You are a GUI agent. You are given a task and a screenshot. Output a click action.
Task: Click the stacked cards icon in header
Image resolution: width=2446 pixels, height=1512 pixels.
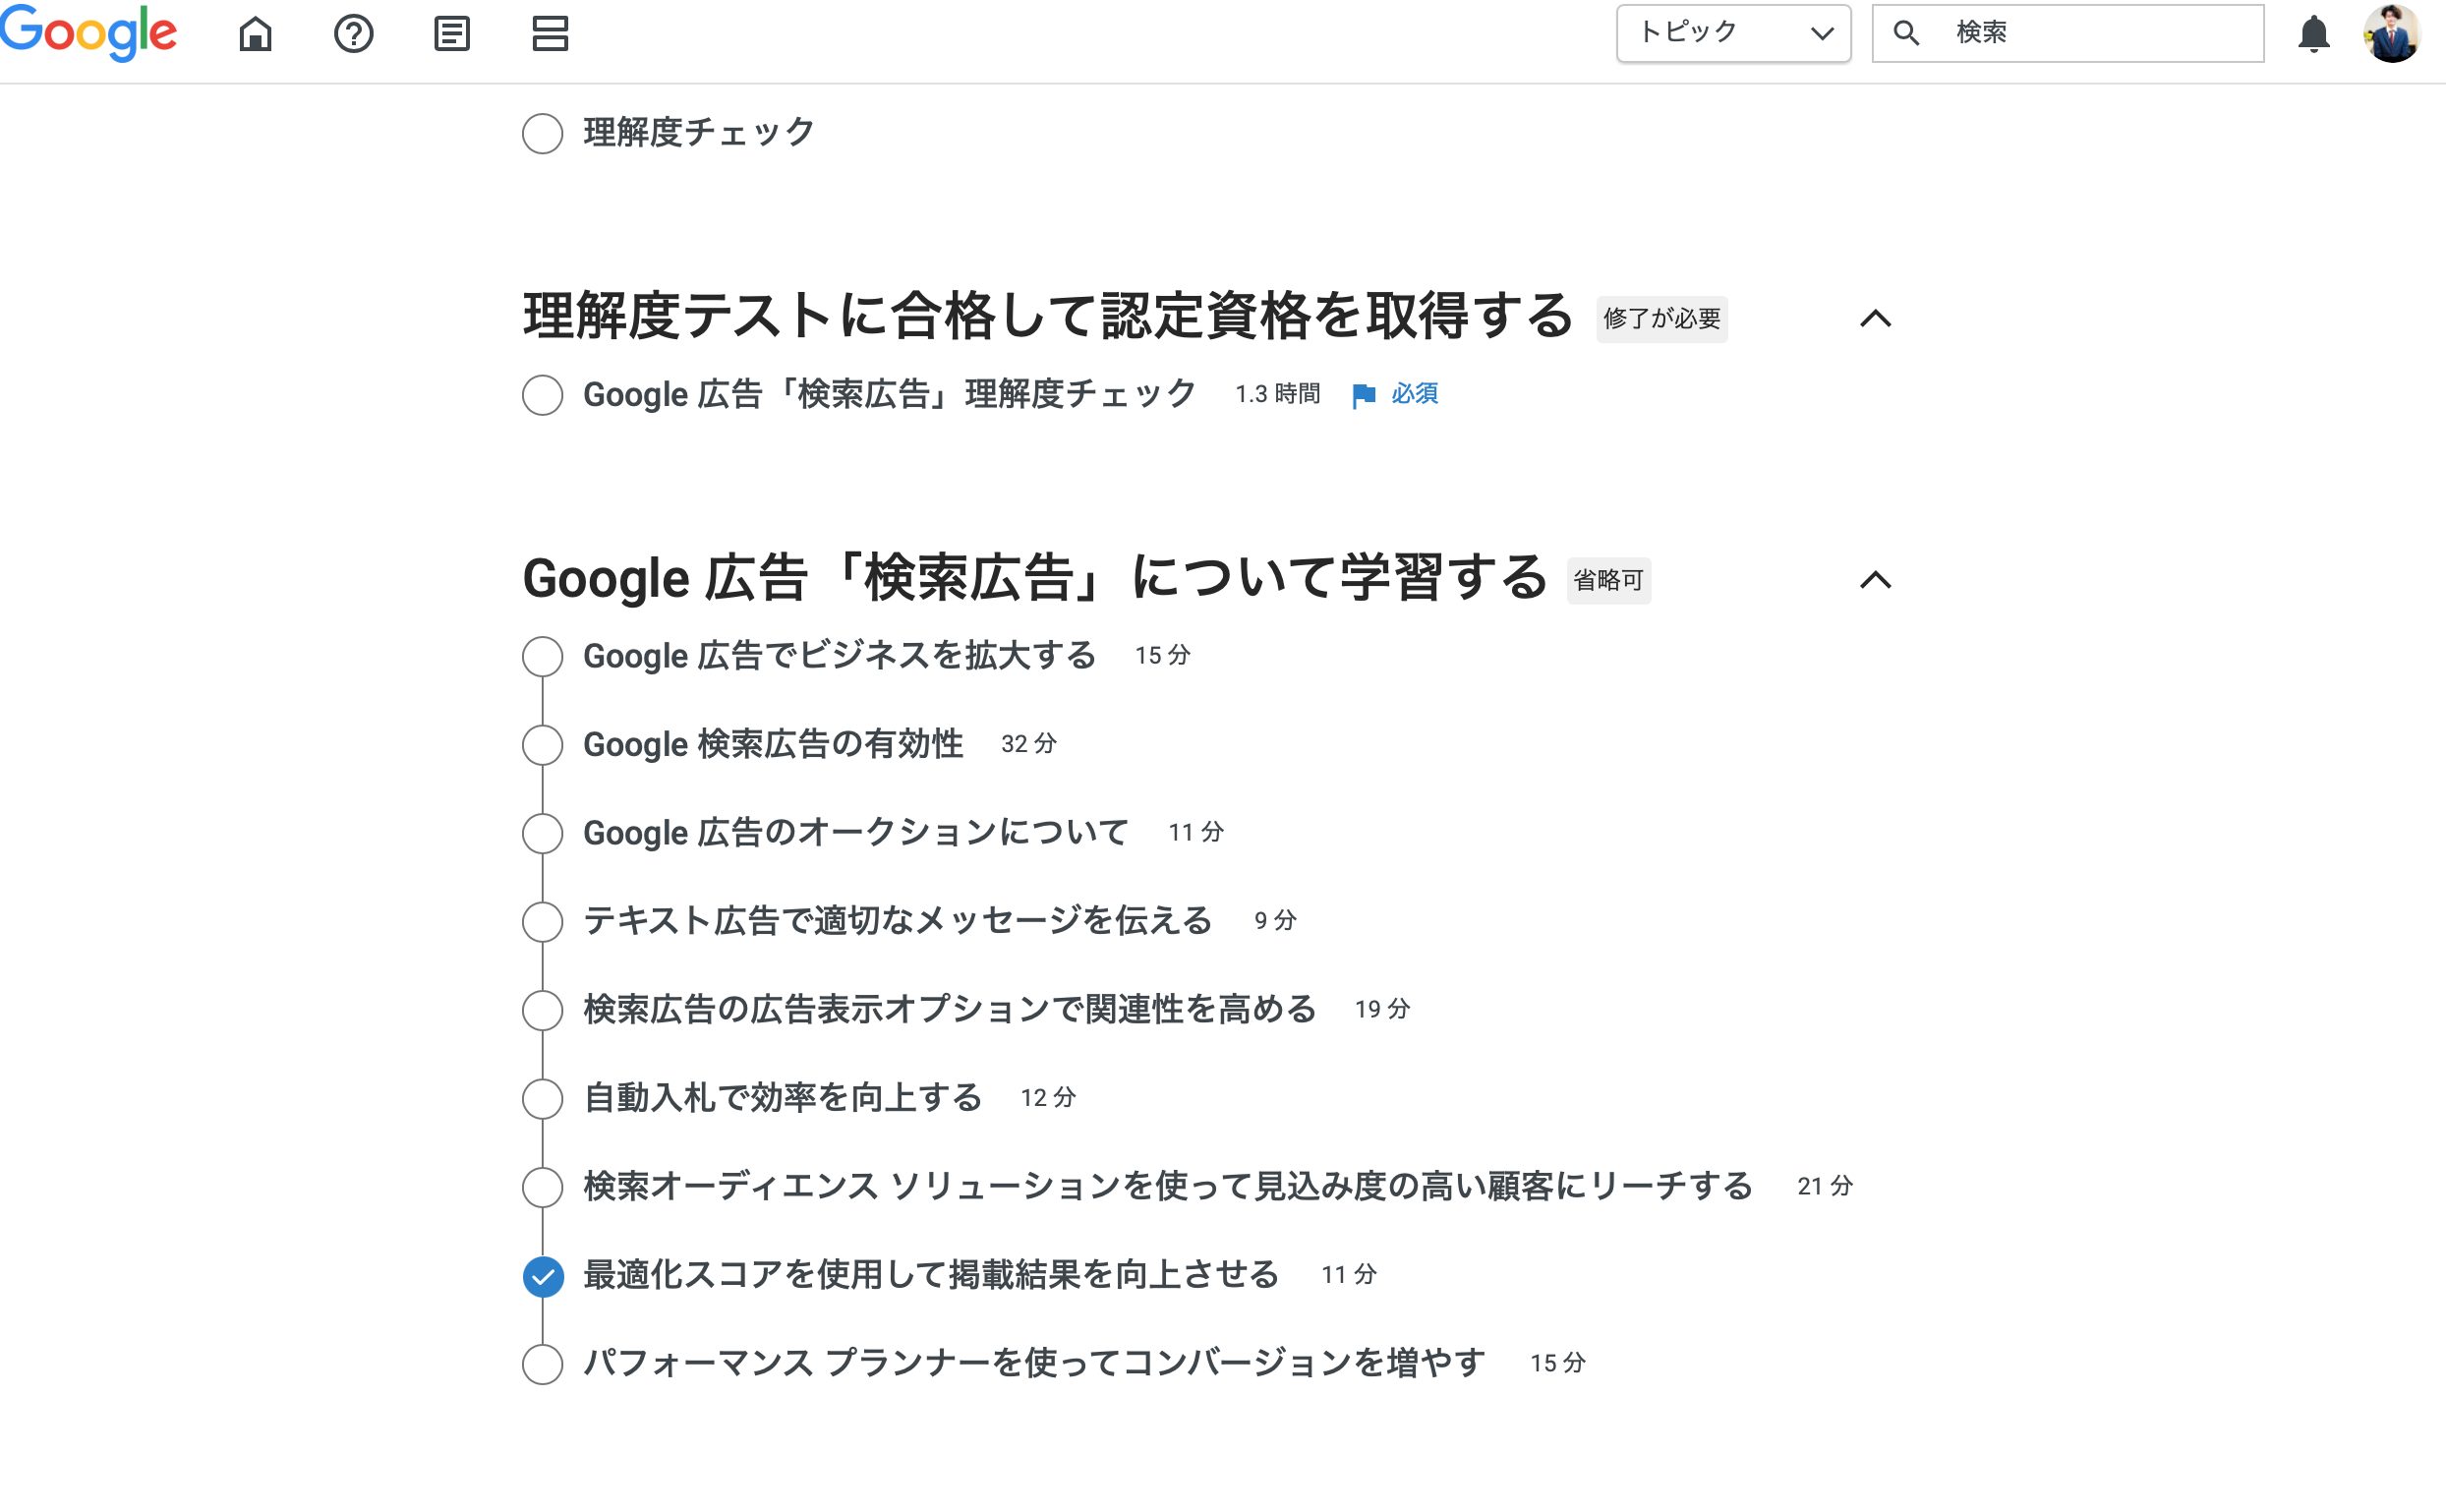tap(550, 34)
